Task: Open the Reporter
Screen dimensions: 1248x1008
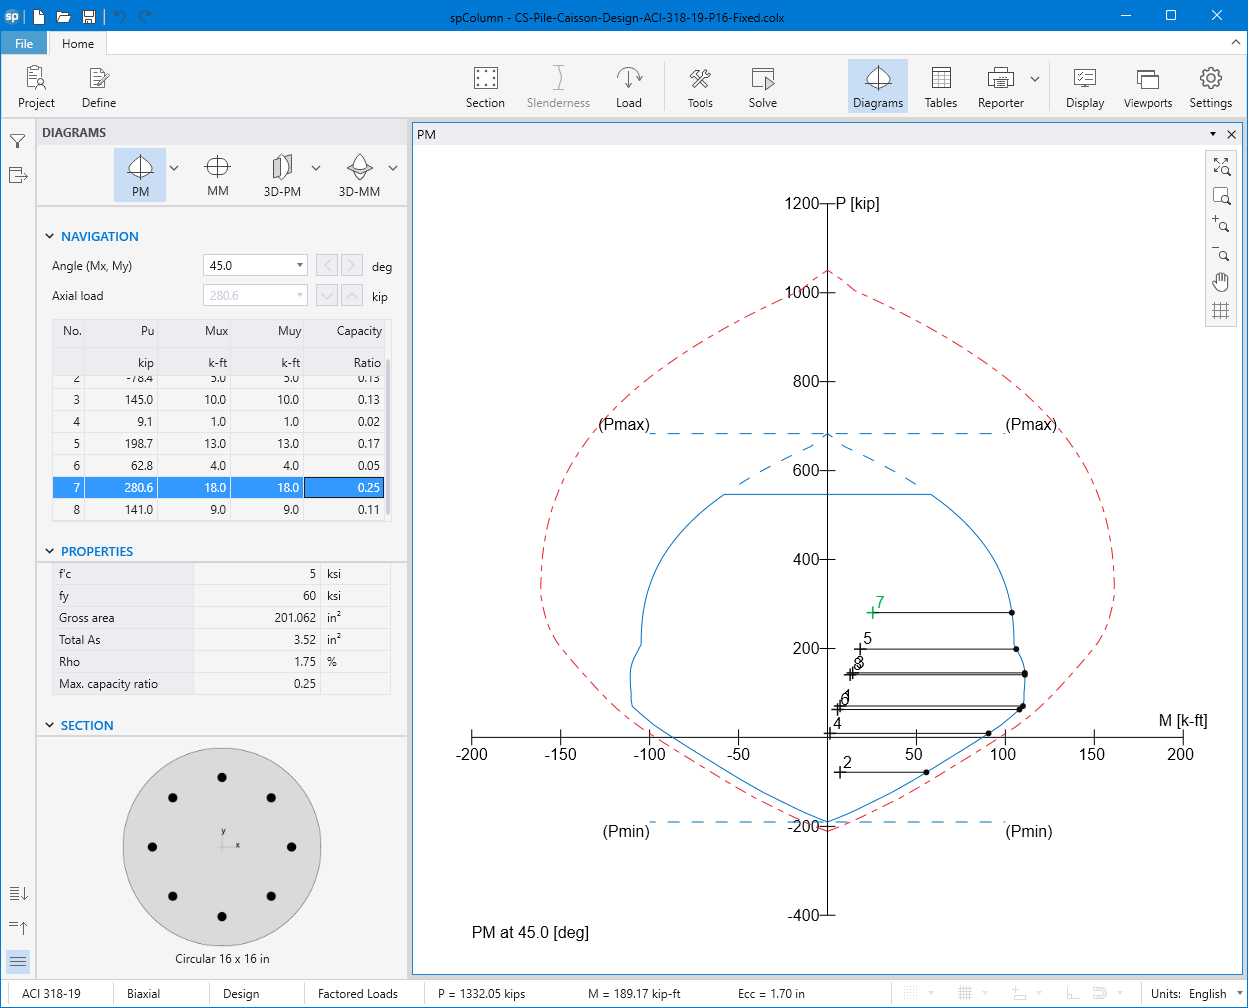Action: click(x=1000, y=87)
